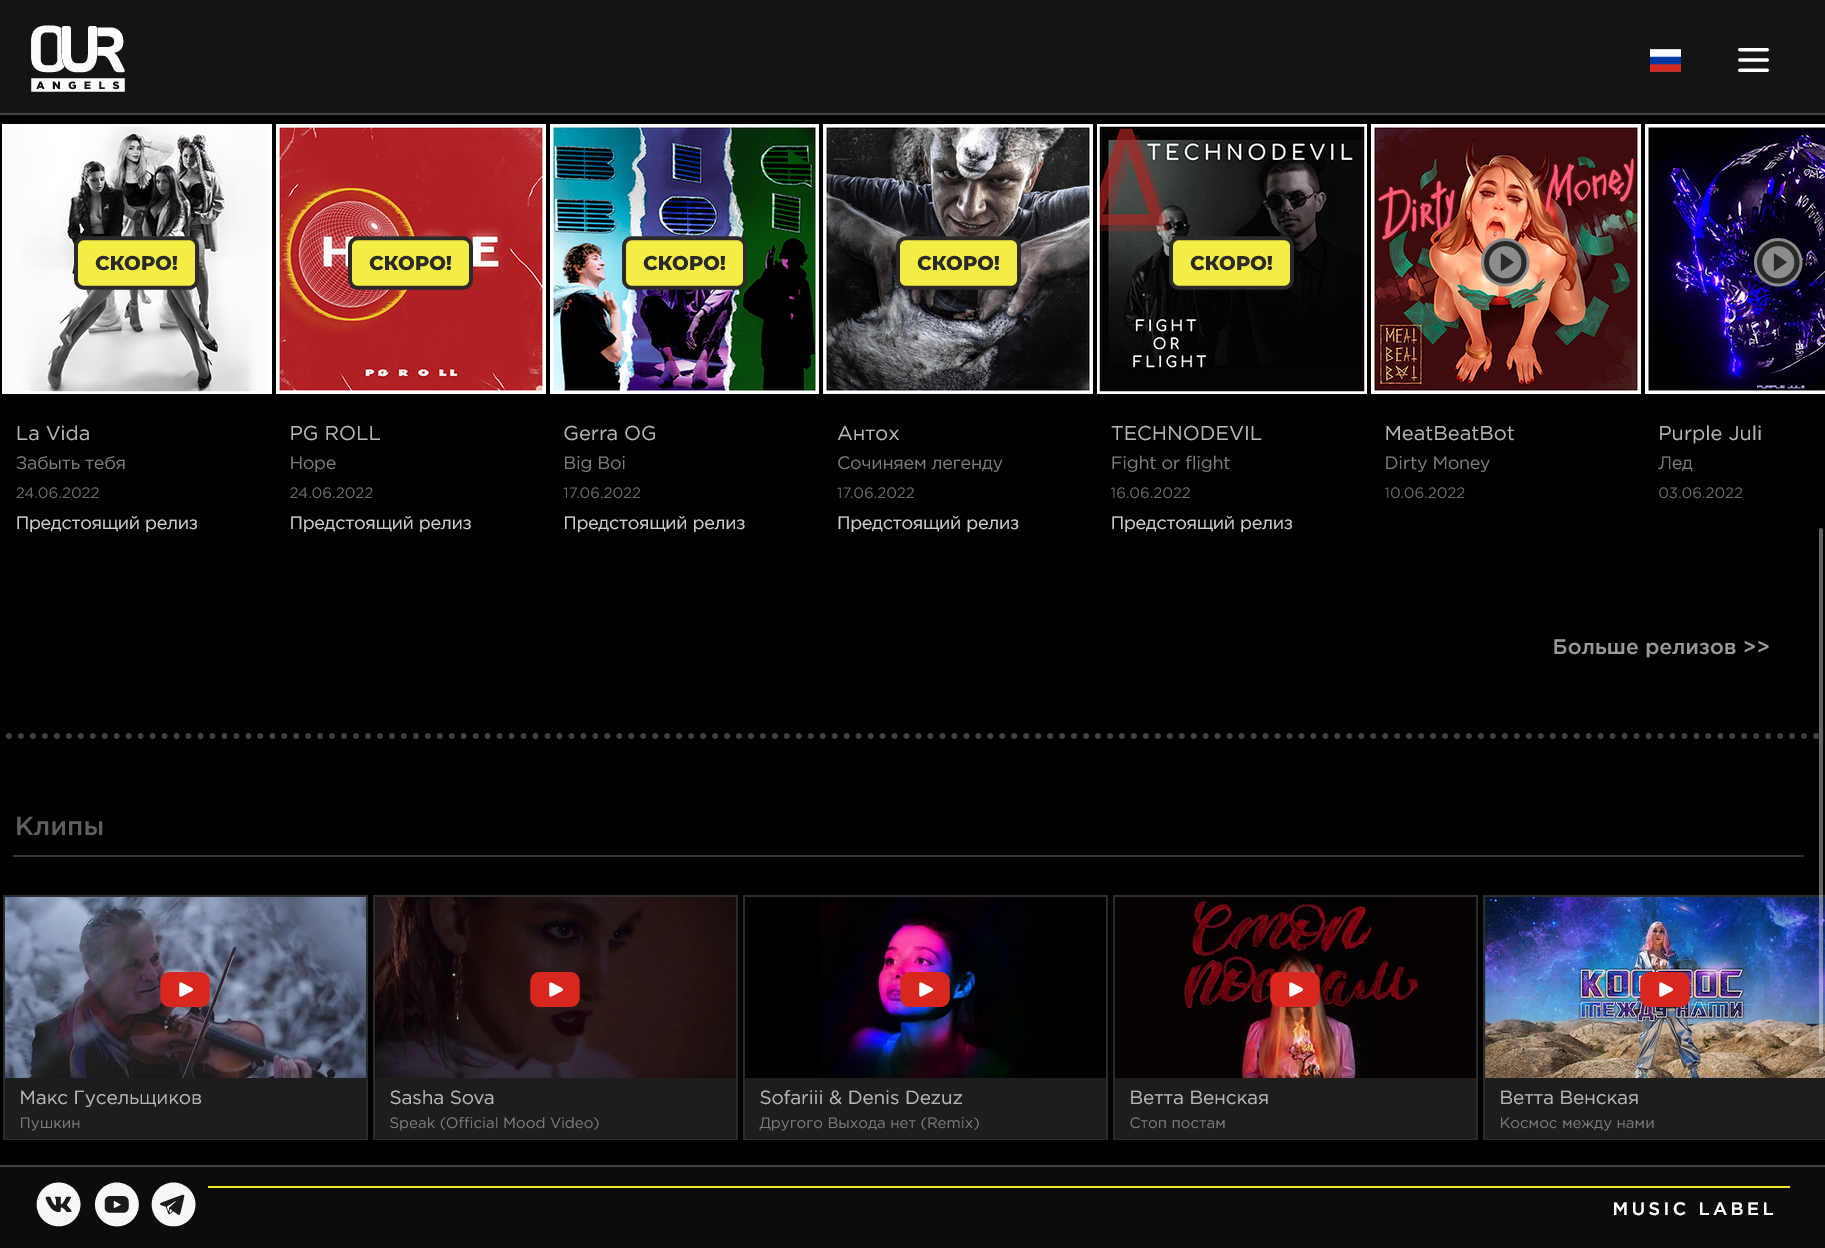Click the release date 16.06.2022
This screenshot has width=1825, height=1248.
point(1151,493)
